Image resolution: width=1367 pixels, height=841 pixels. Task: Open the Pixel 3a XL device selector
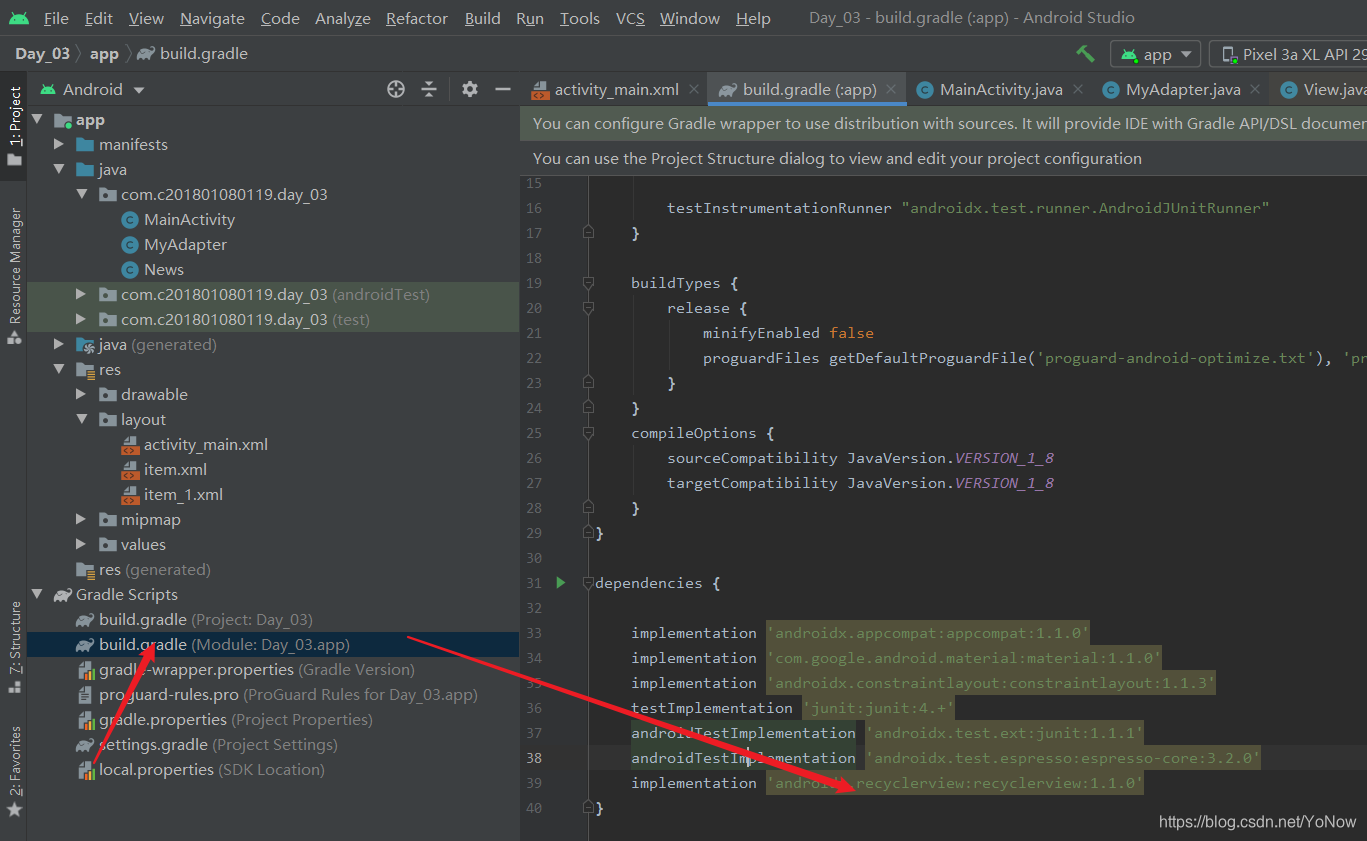tap(1290, 54)
